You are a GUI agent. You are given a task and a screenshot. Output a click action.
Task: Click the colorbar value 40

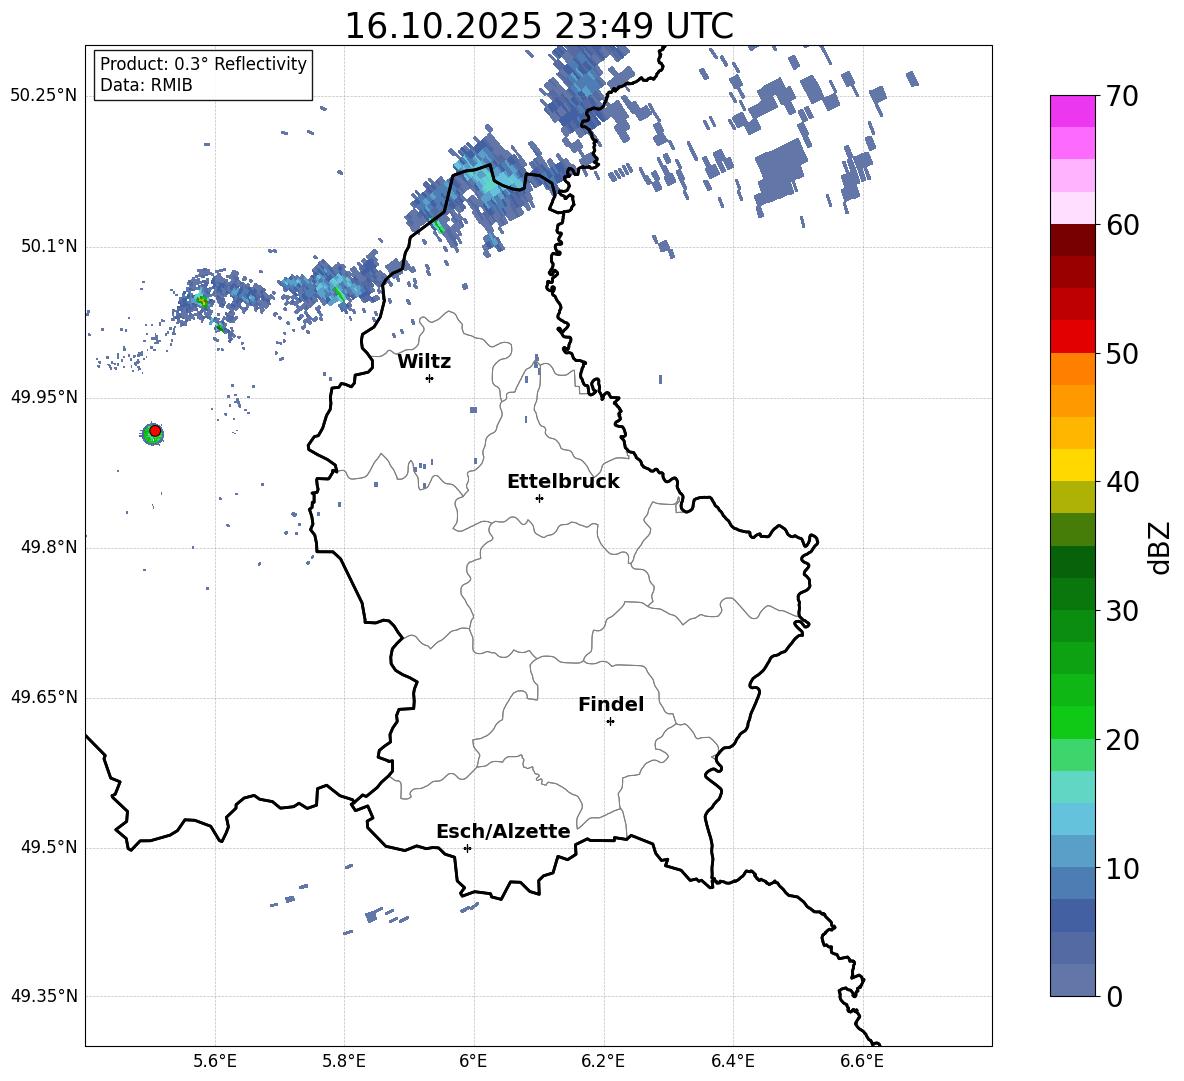1122,482
